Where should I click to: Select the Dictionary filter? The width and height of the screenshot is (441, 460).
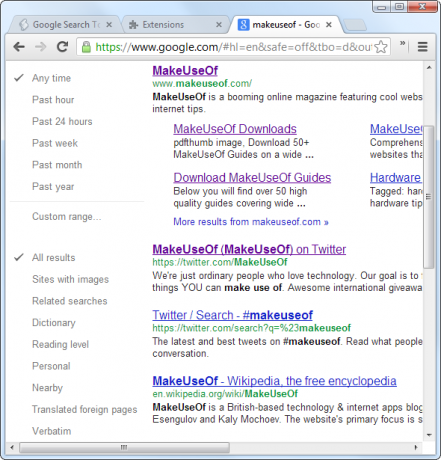pos(54,323)
